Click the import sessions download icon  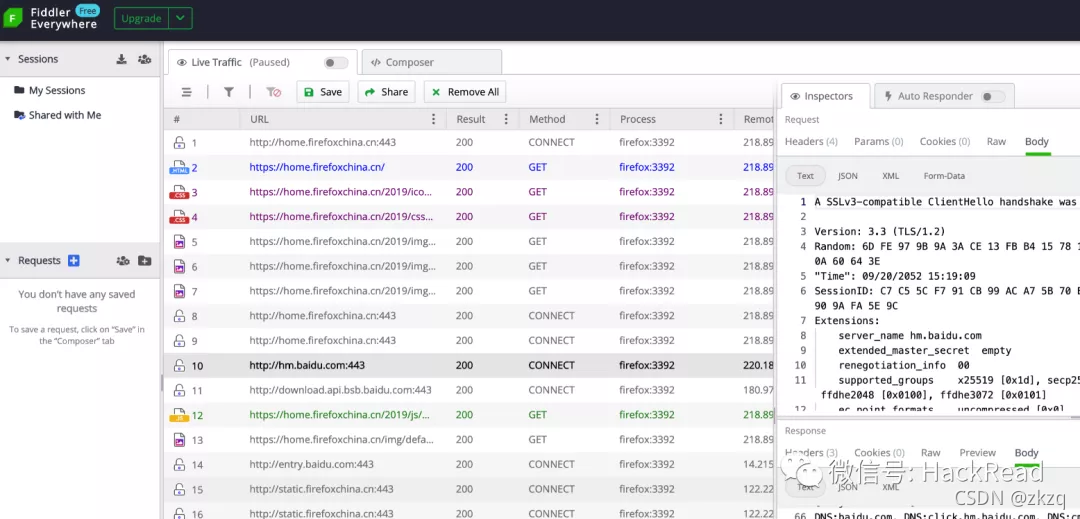pyautogui.click(x=121, y=59)
